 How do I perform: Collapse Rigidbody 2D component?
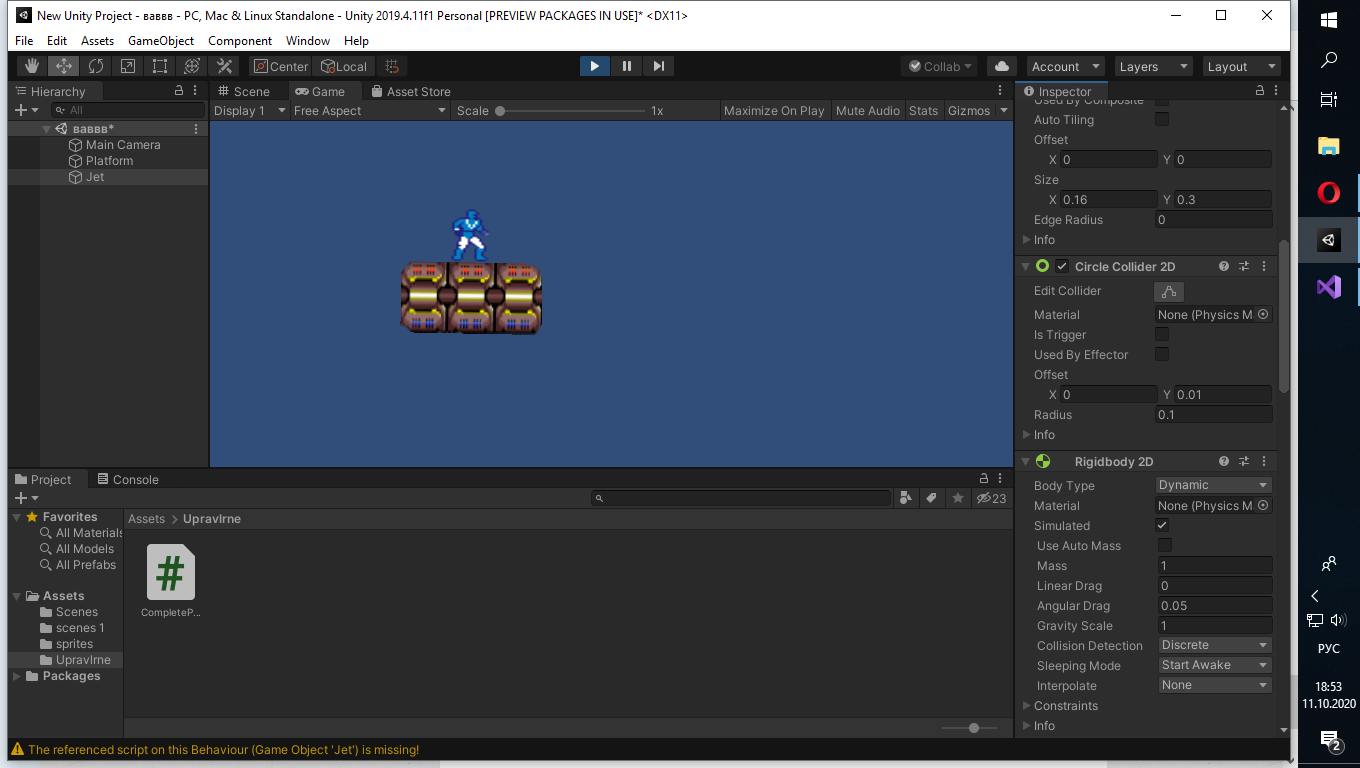(x=1026, y=462)
